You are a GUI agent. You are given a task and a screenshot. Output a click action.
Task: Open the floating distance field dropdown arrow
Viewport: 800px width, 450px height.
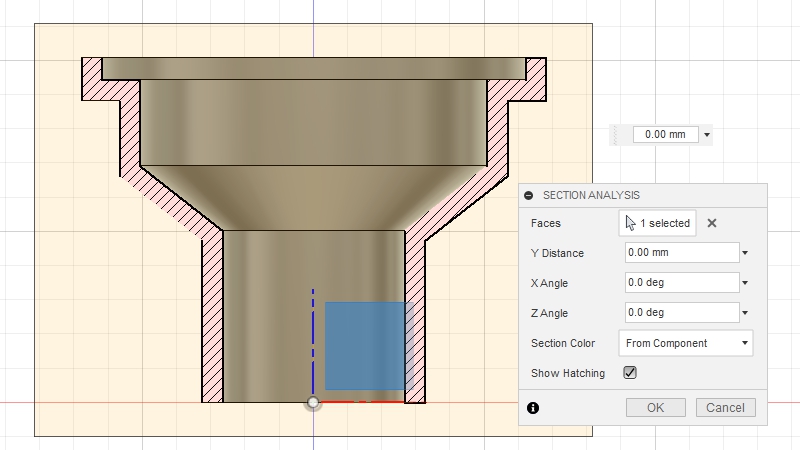point(707,135)
